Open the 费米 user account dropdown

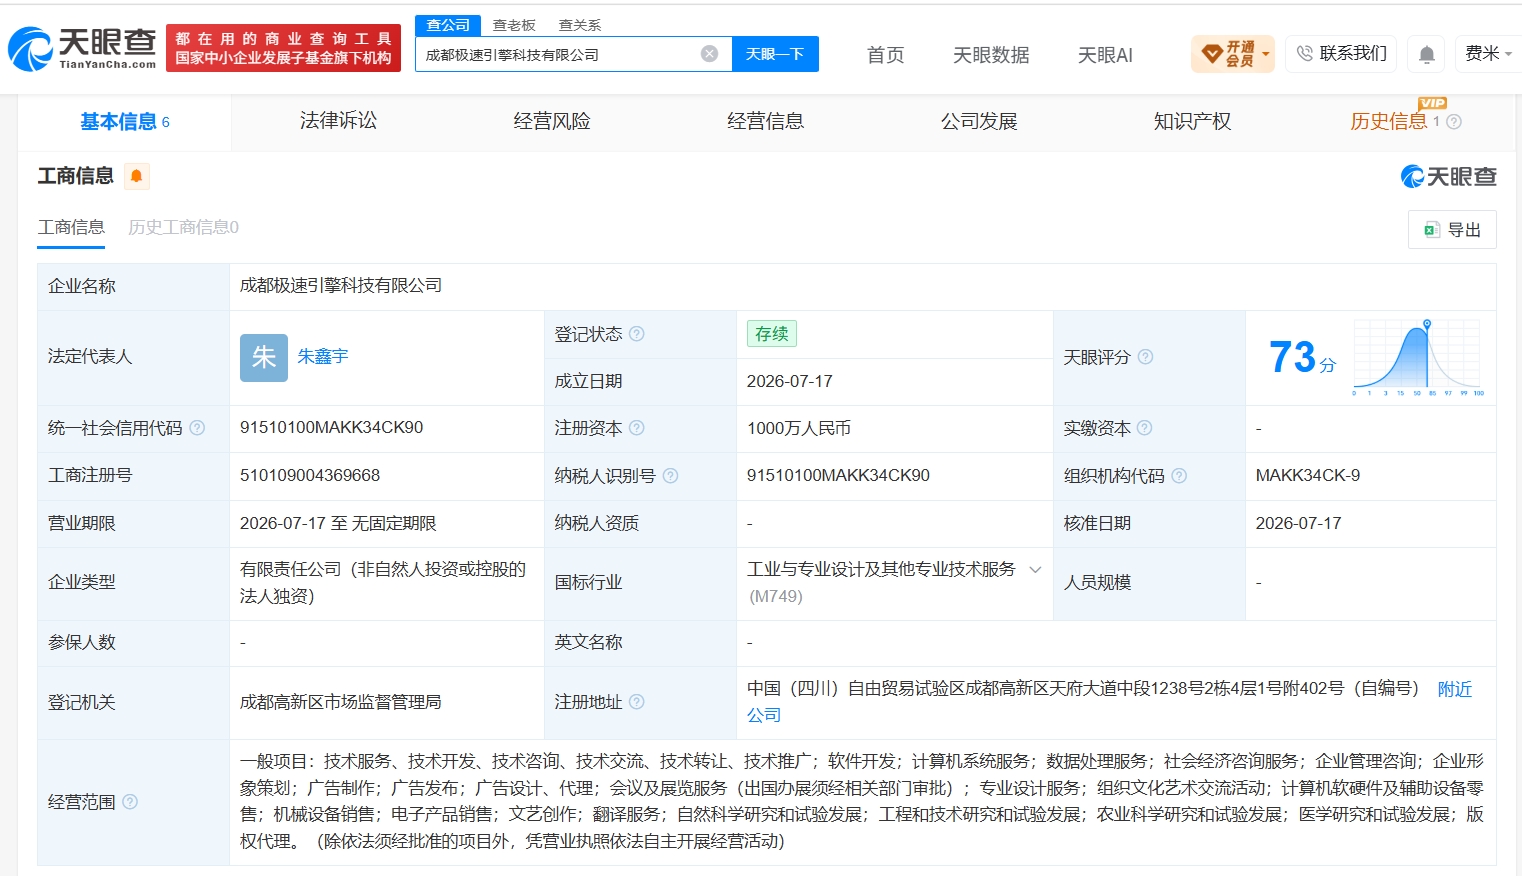(x=1488, y=54)
